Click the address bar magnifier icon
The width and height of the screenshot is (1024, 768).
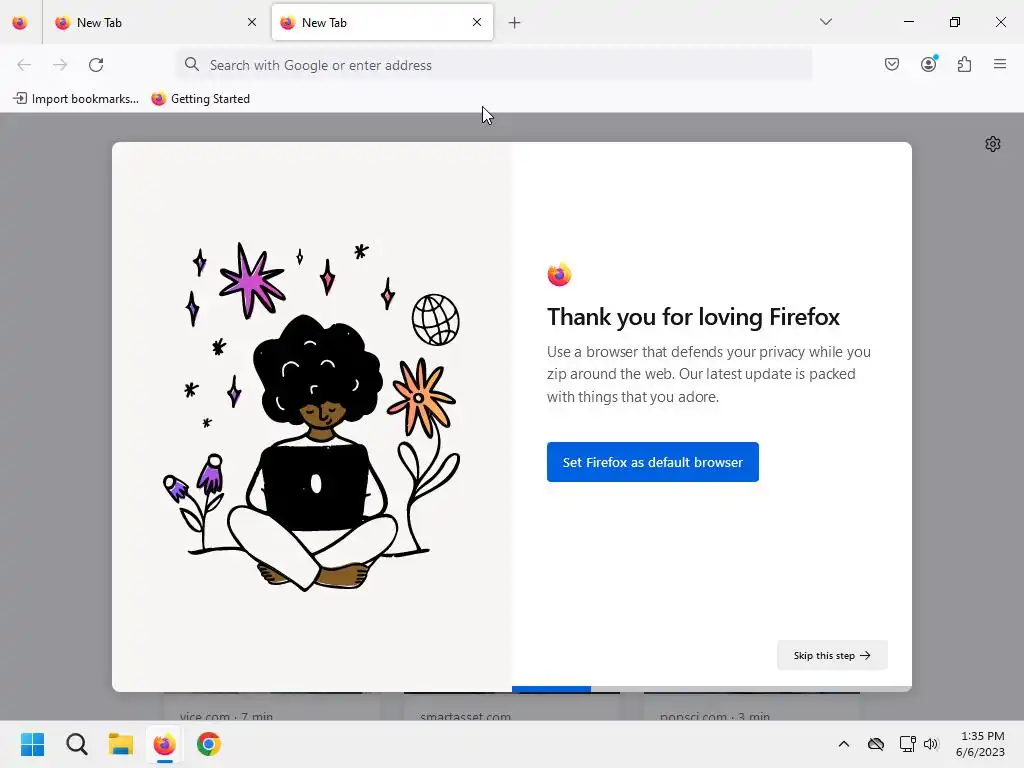pos(191,64)
